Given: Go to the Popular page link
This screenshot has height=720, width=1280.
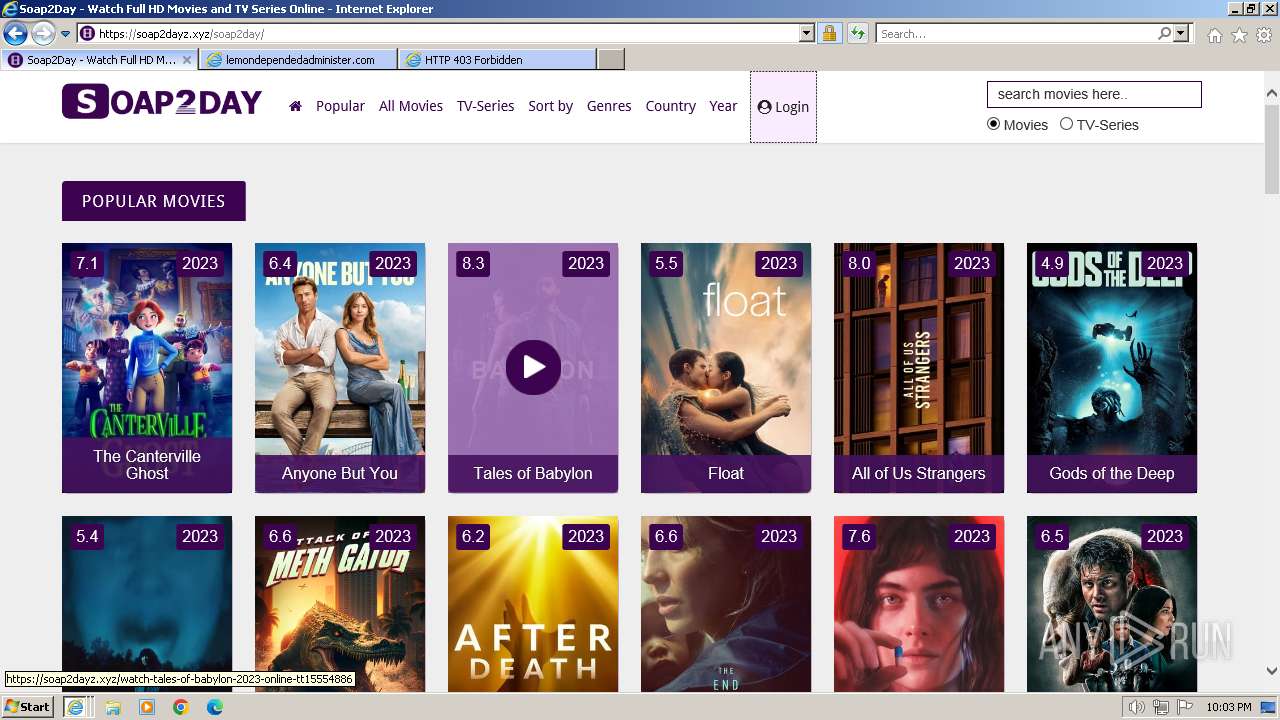Looking at the screenshot, I should [340, 106].
